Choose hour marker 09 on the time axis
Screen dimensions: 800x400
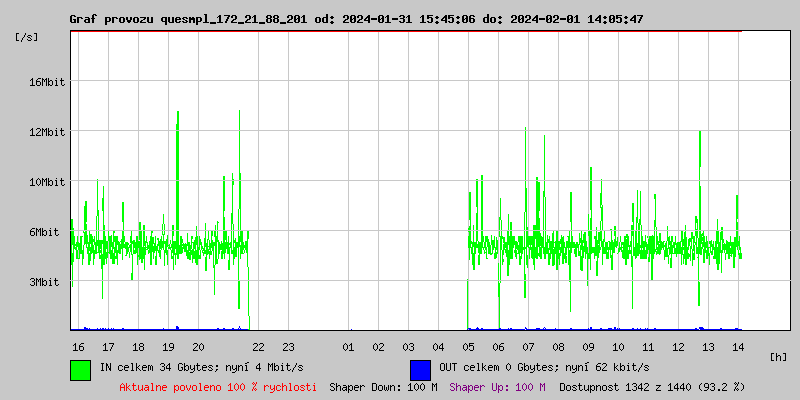588,347
